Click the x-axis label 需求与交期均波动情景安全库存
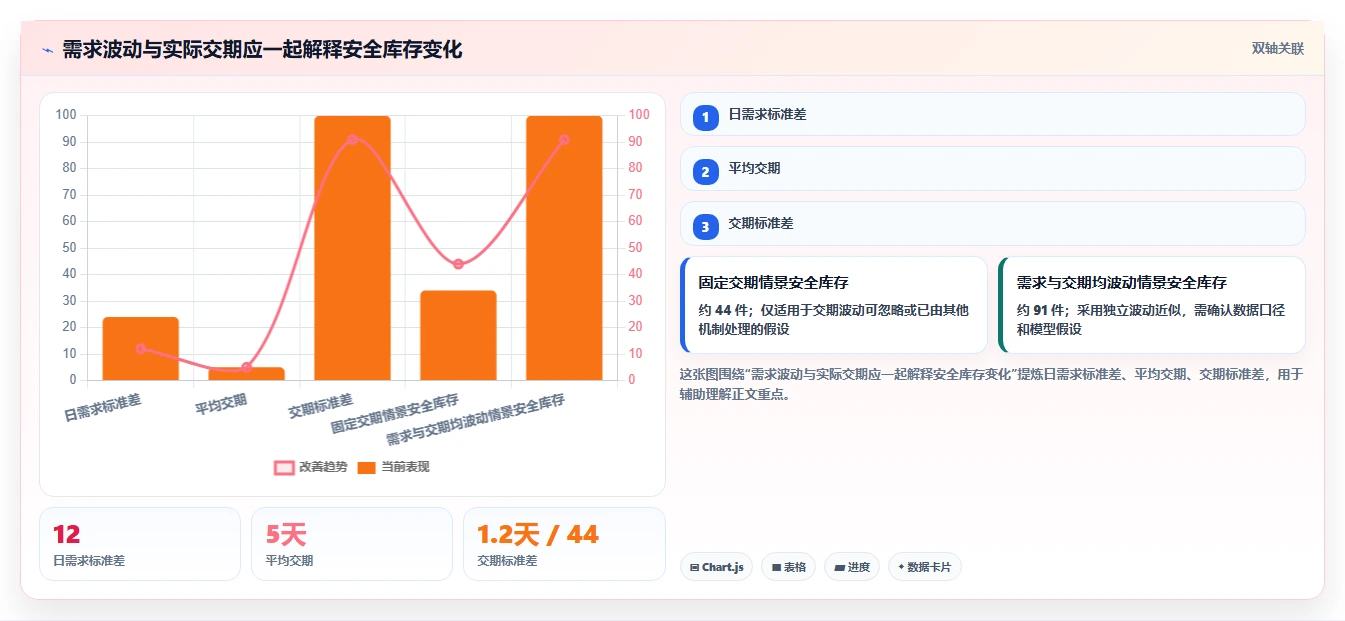This screenshot has height=621, width=1345. coord(476,420)
